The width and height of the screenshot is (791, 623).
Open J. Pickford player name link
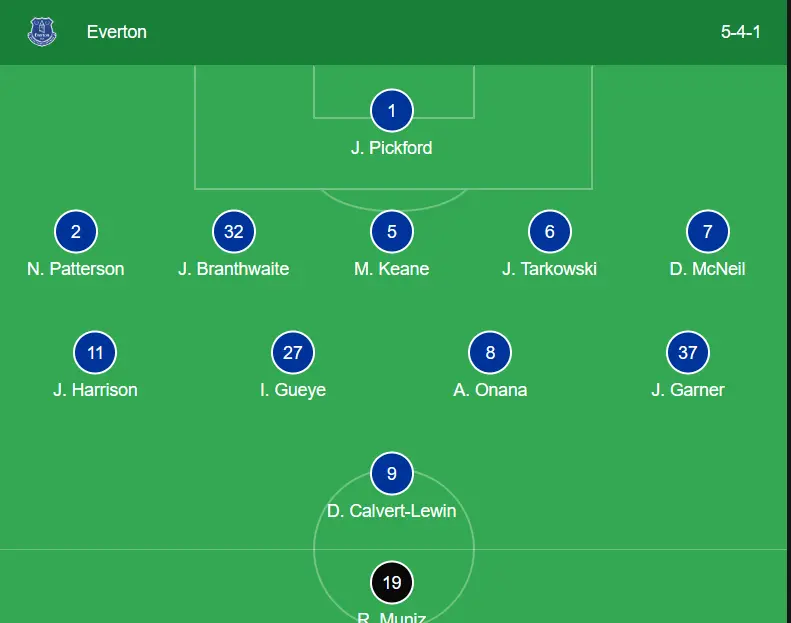(x=392, y=148)
